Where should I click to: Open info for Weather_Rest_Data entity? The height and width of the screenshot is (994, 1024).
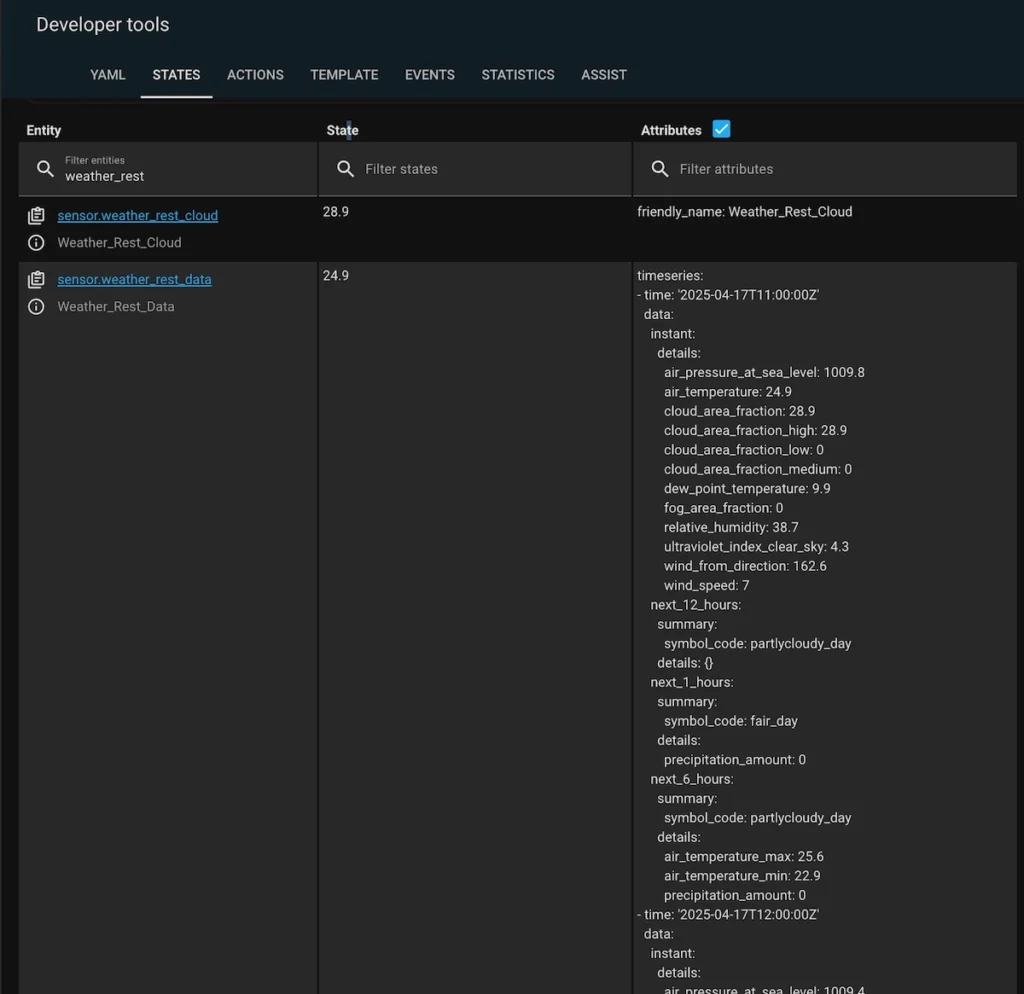[x=36, y=307]
